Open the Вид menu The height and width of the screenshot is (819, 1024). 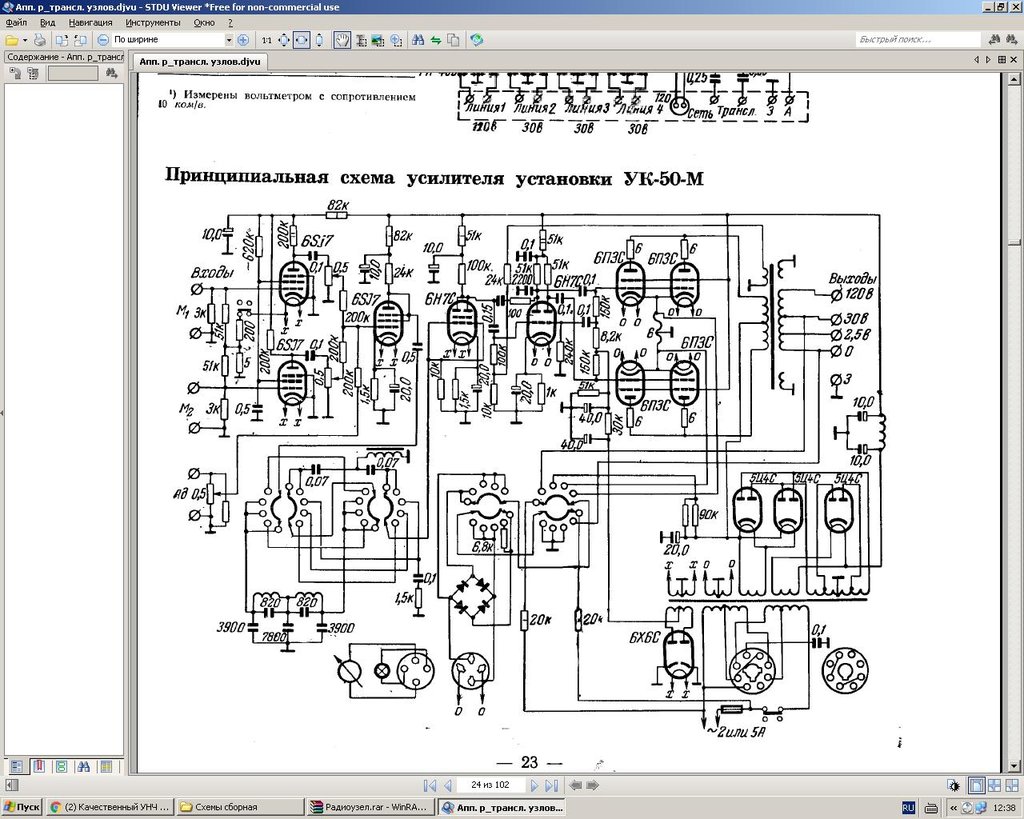48,22
